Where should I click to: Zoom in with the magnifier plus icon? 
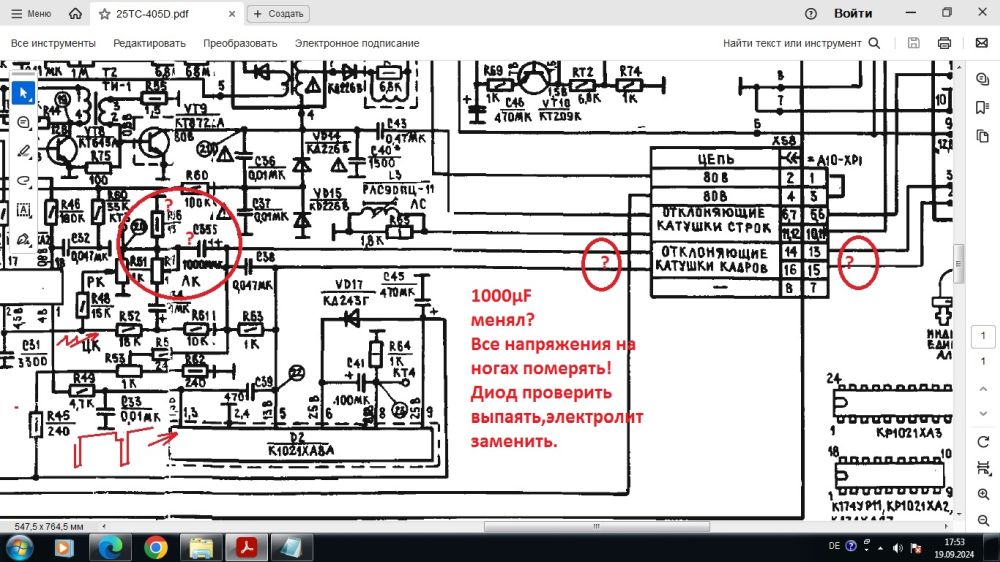pyautogui.click(x=983, y=495)
